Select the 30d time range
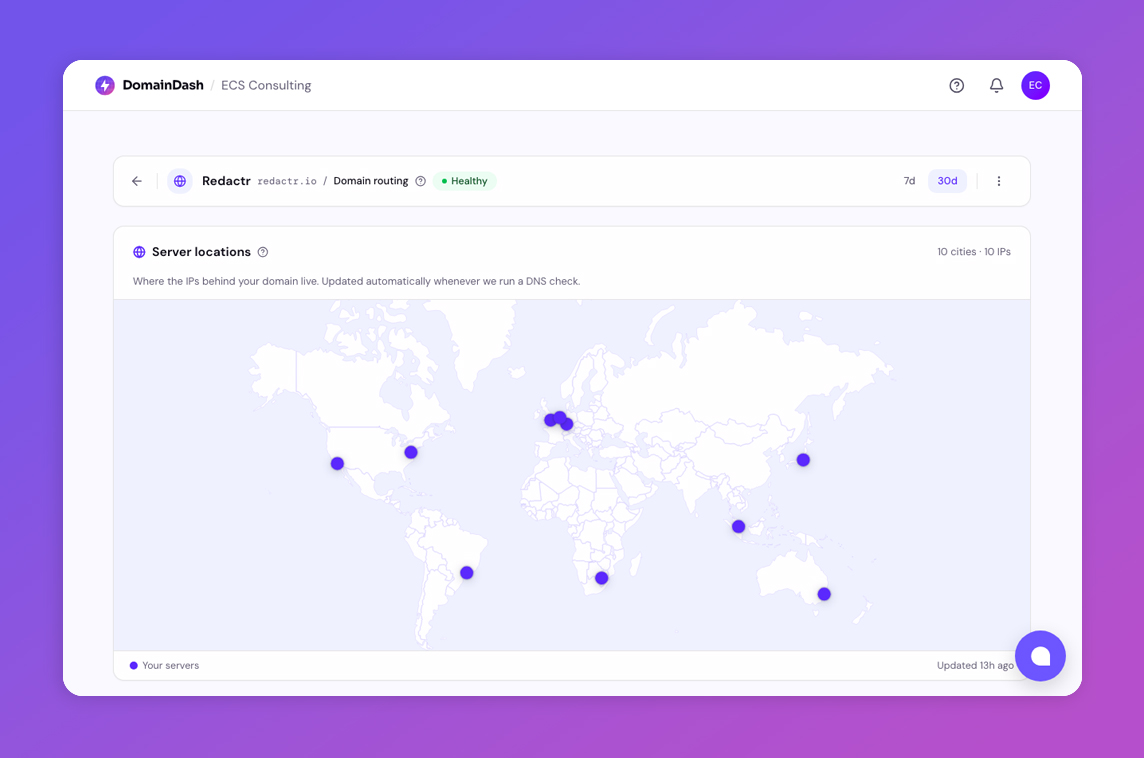Viewport: 1144px width, 758px height. (x=947, y=181)
